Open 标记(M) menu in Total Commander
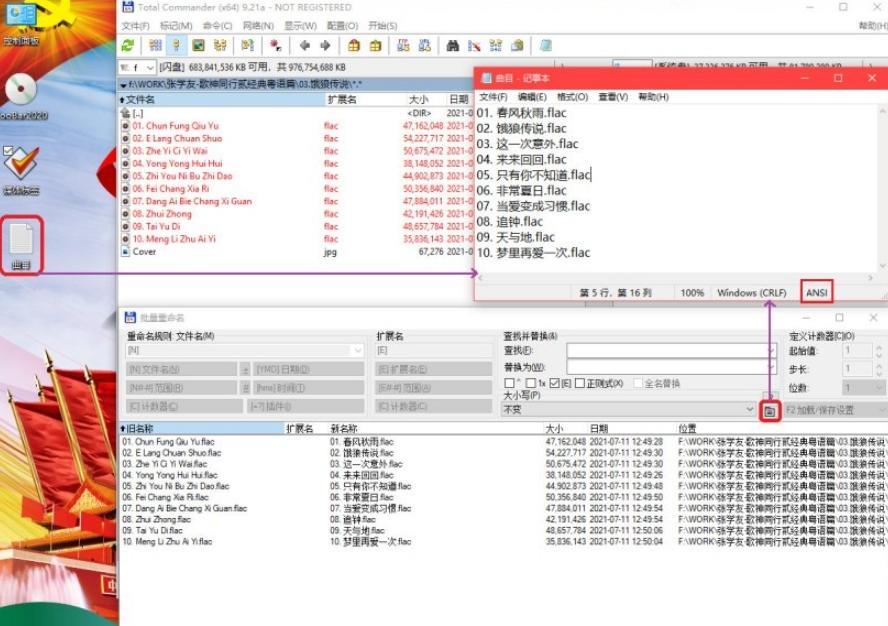 pos(176,26)
